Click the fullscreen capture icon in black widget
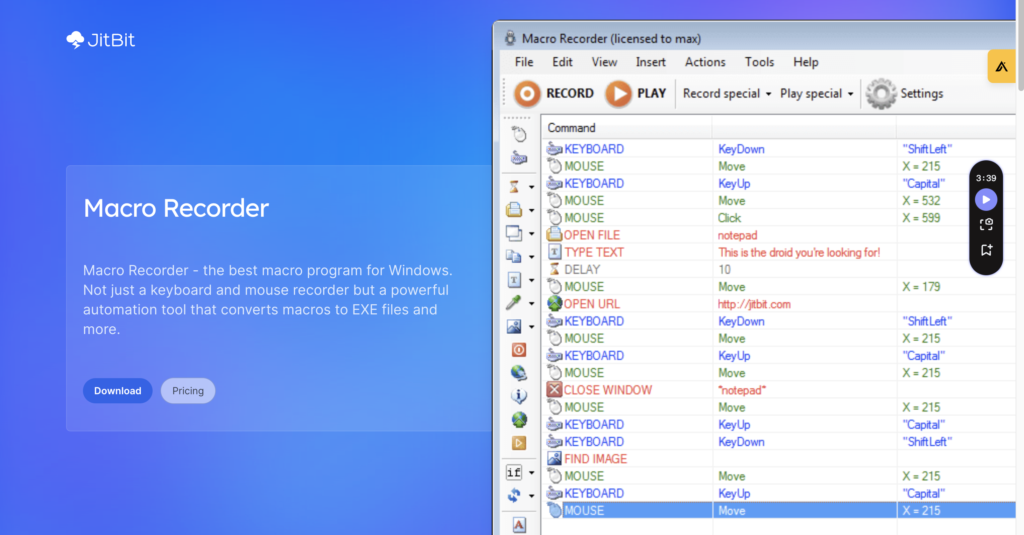Image resolution: width=1024 pixels, height=535 pixels. [986, 224]
